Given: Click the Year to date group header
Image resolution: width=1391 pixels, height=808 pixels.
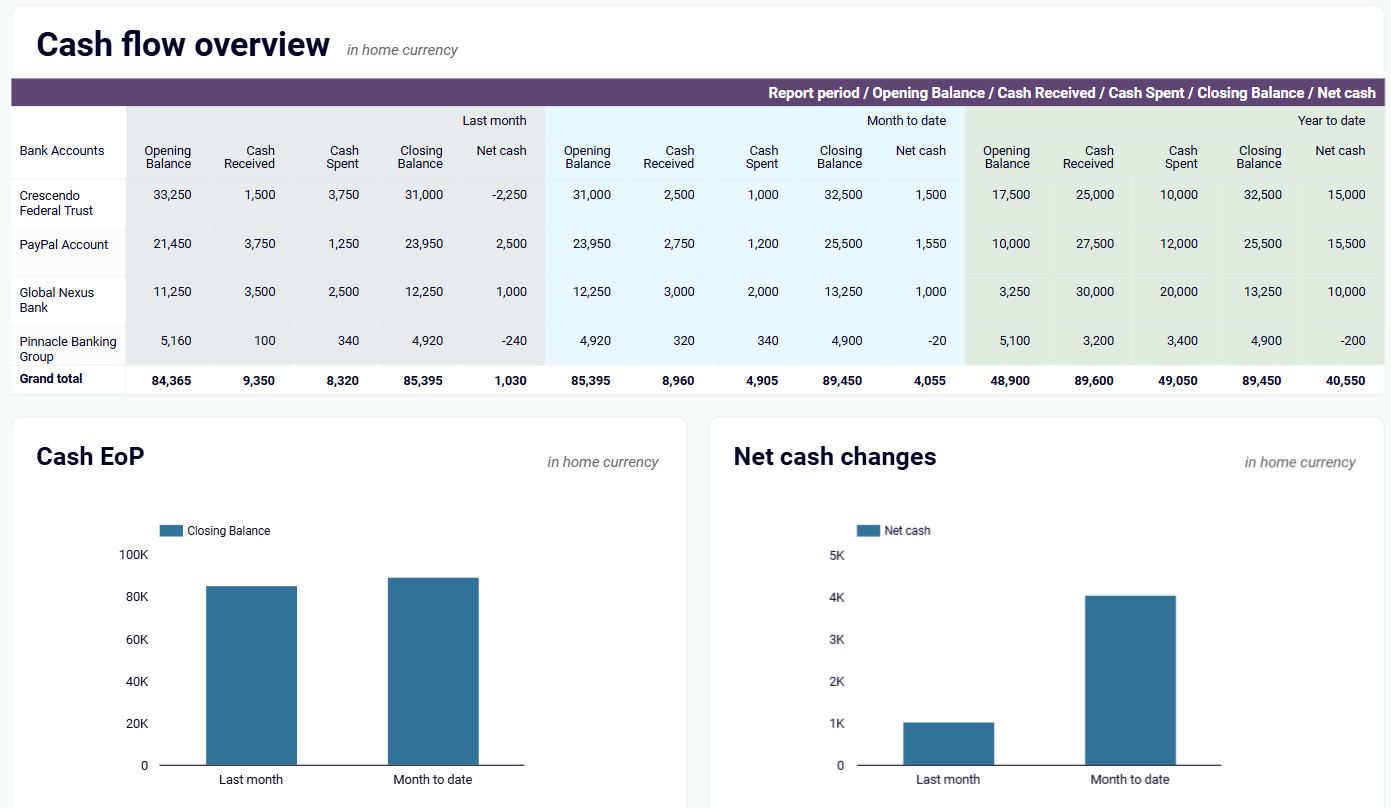Looking at the screenshot, I should pos(1331,121).
